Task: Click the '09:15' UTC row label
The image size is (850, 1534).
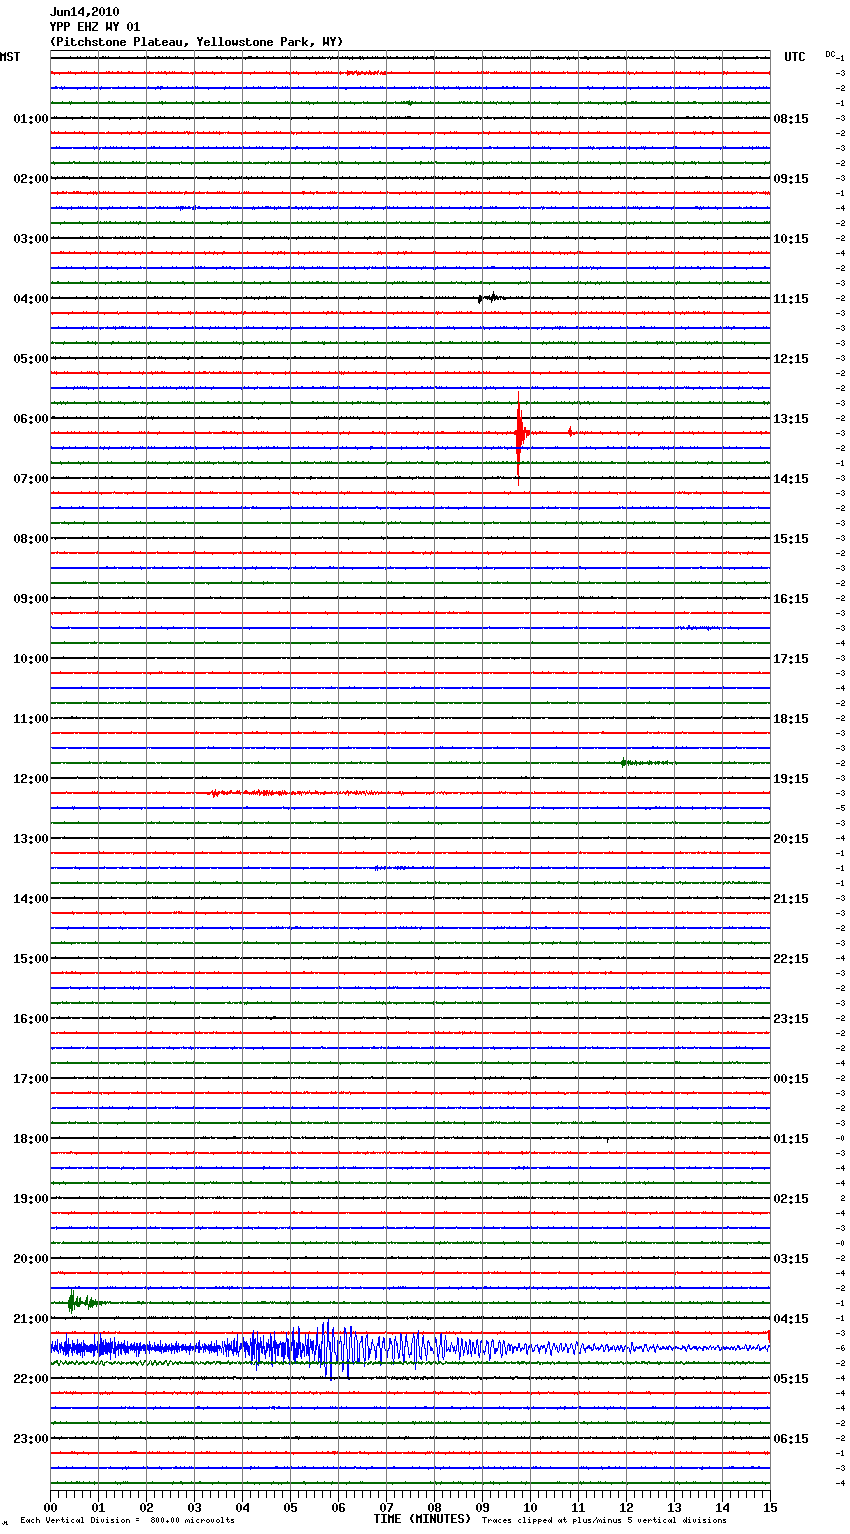Action: (791, 179)
